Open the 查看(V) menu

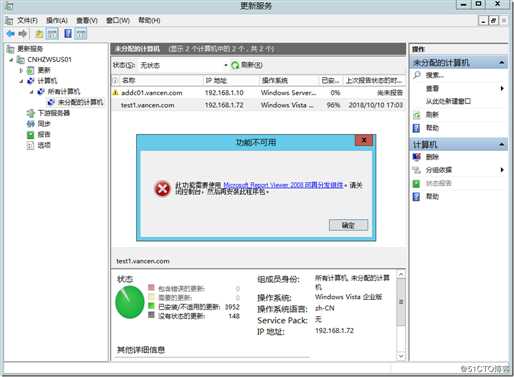(x=87, y=21)
